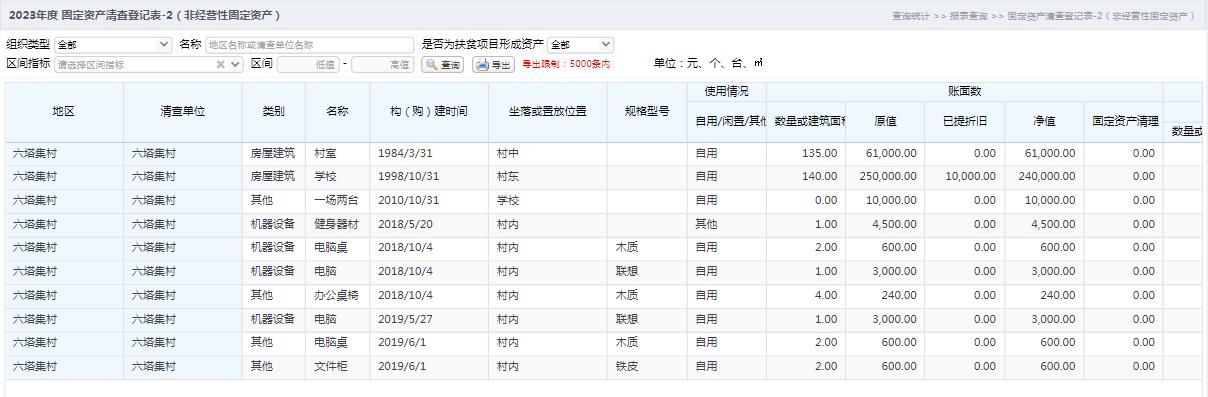This screenshot has width=1208, height=397.
Task: Click the 账面数 column group header
Action: click(964, 91)
